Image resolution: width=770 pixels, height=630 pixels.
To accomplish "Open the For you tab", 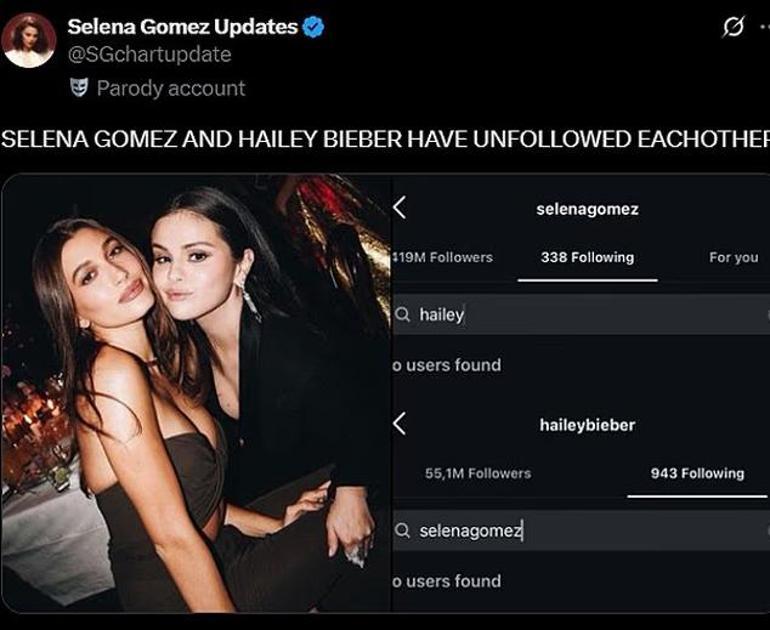I will pos(733,257).
